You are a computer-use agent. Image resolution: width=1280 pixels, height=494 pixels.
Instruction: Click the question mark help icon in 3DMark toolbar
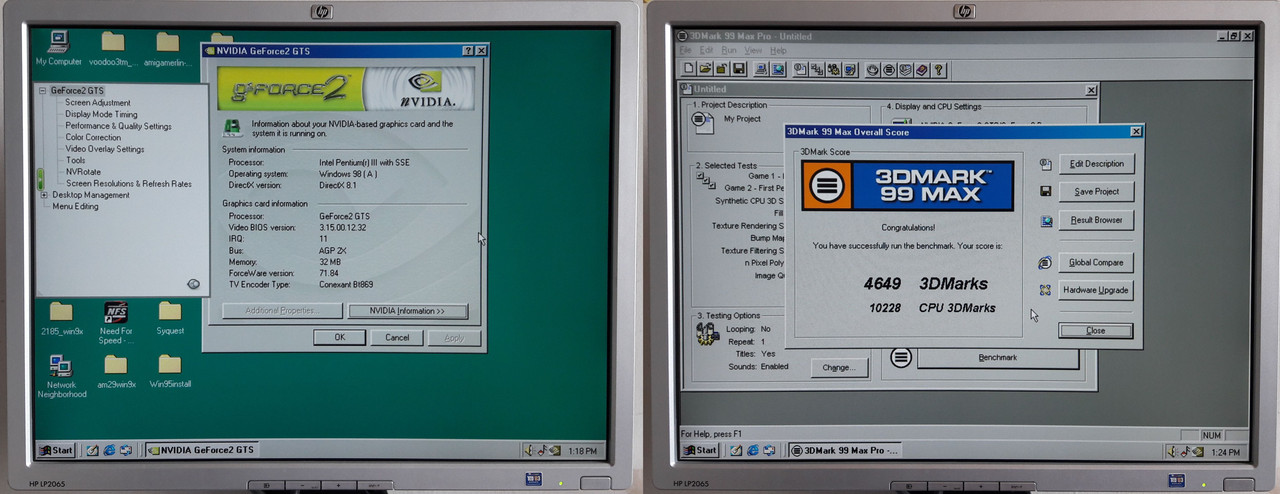click(939, 69)
